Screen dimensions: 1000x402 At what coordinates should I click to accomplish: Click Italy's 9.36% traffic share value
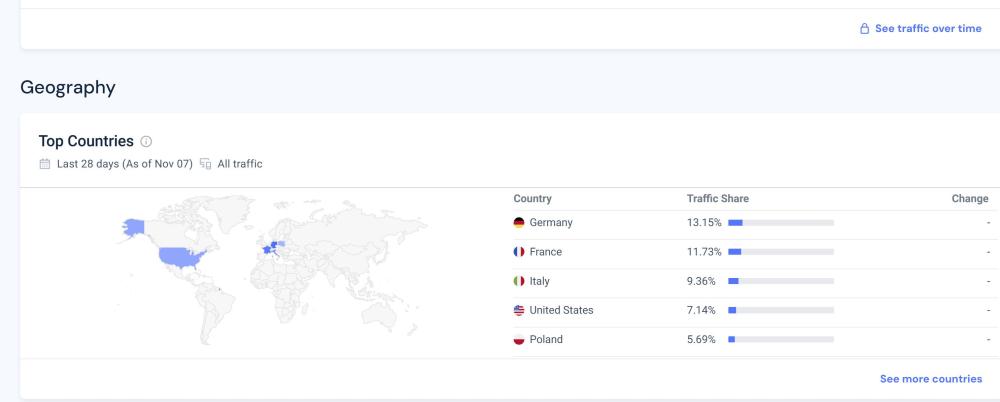(x=703, y=281)
